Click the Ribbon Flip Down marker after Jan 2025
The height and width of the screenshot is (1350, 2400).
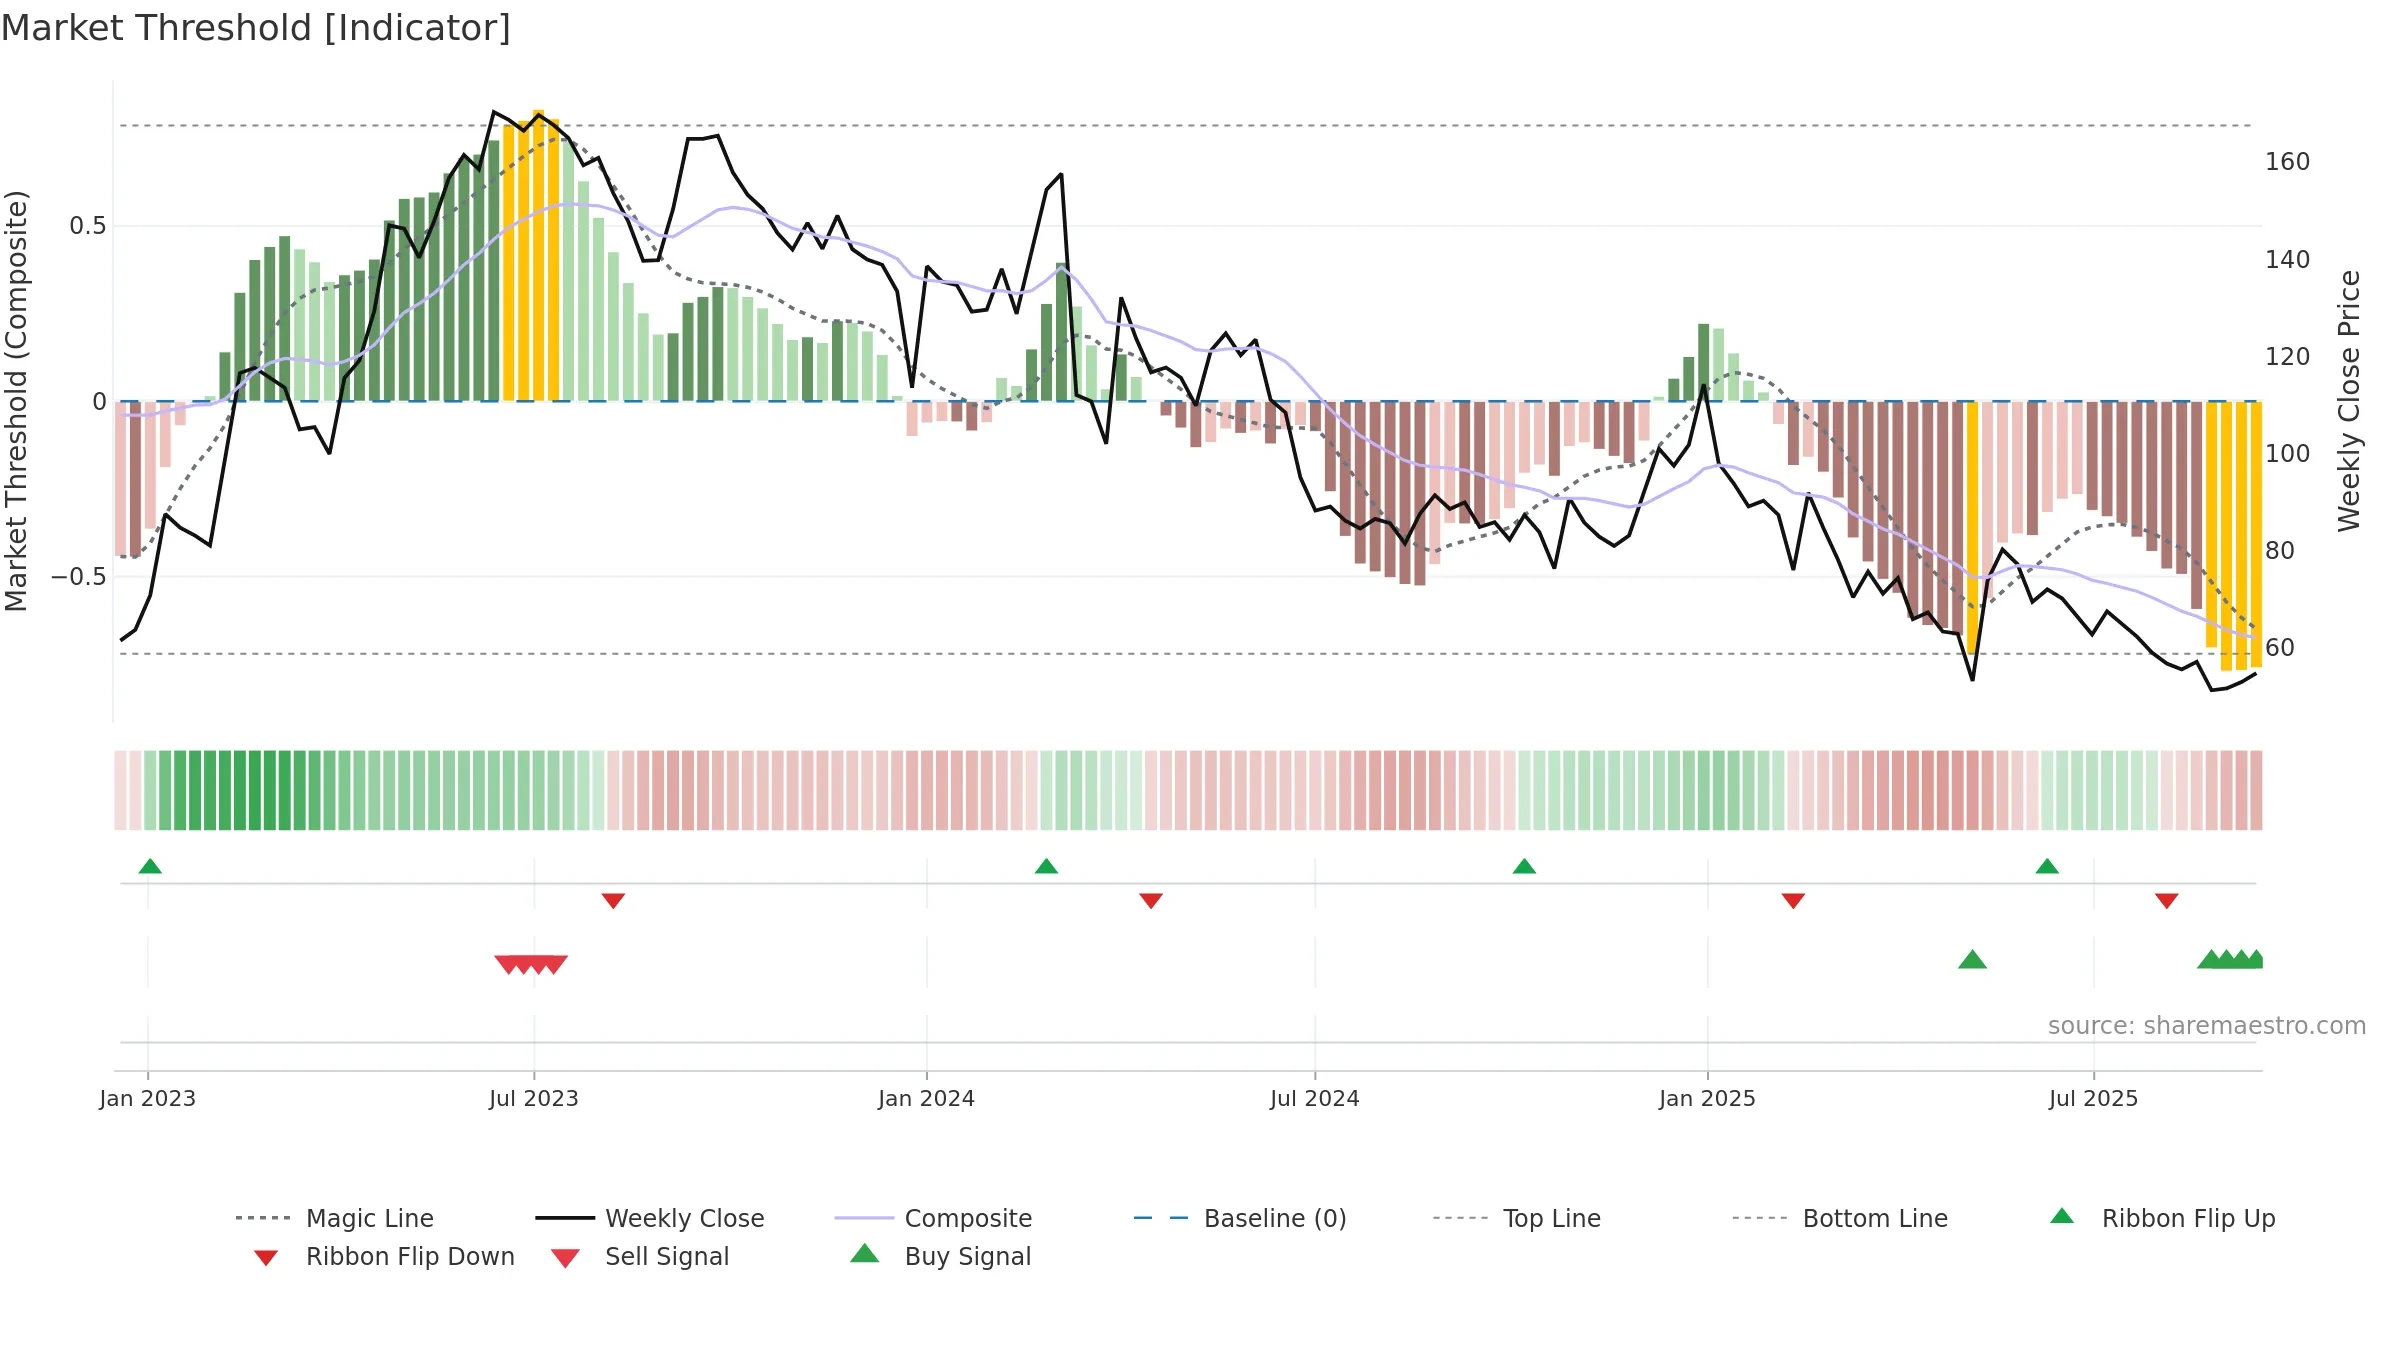pyautogui.click(x=1793, y=901)
